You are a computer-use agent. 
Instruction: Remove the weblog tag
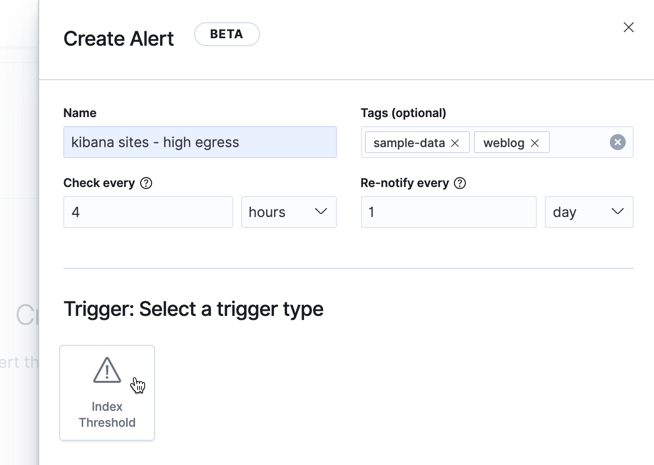tap(535, 143)
